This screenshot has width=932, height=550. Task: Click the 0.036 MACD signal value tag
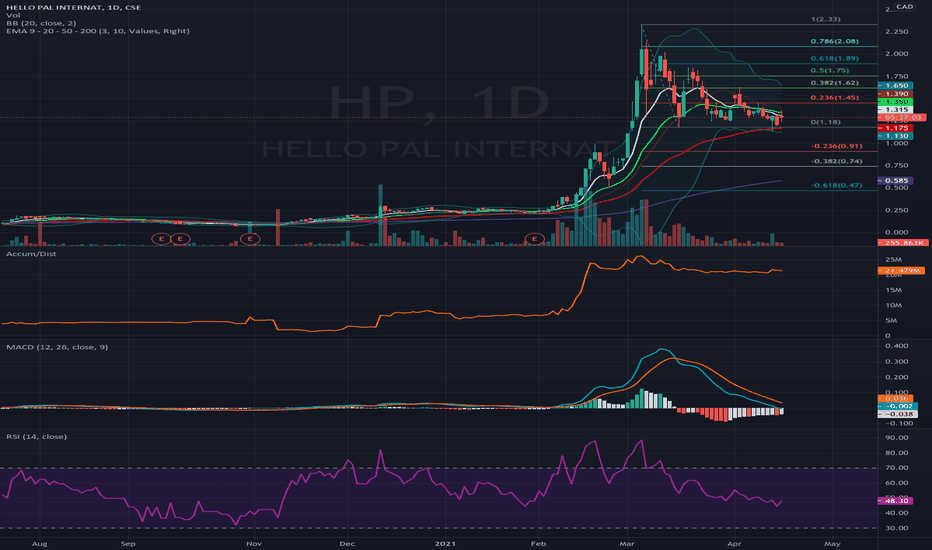pyautogui.click(x=895, y=398)
